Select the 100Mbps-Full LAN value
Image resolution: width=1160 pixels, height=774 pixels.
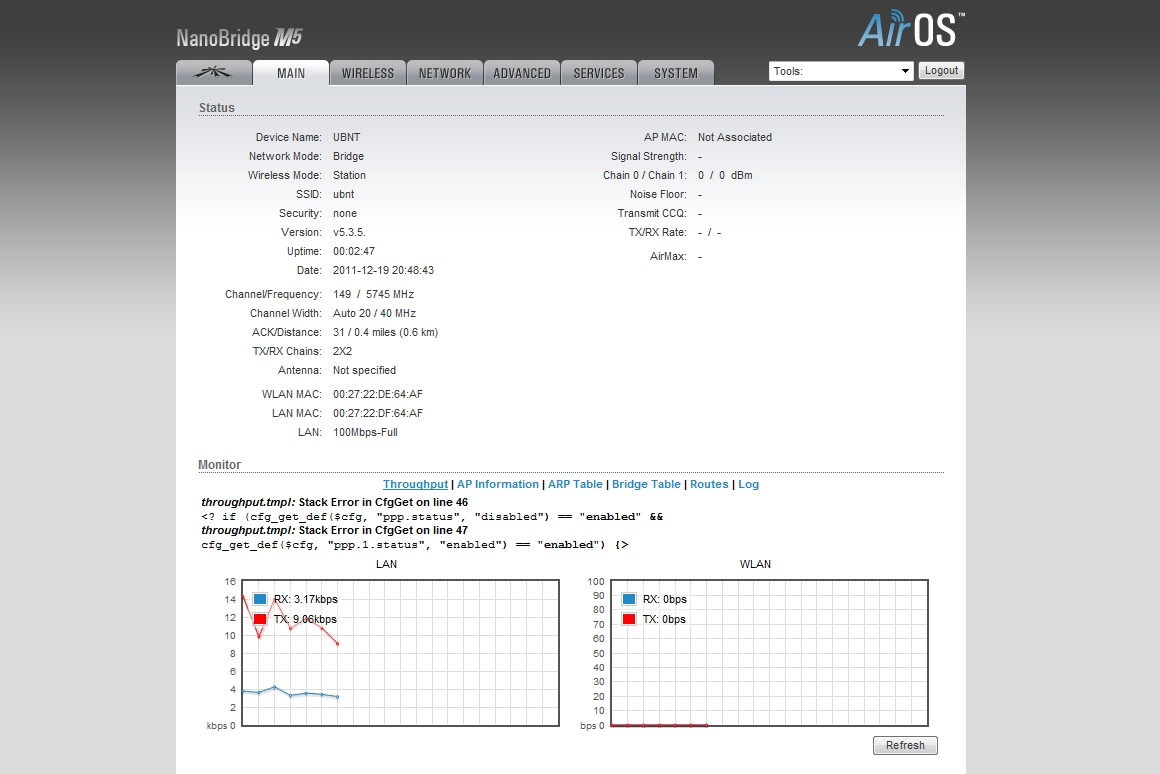[365, 432]
